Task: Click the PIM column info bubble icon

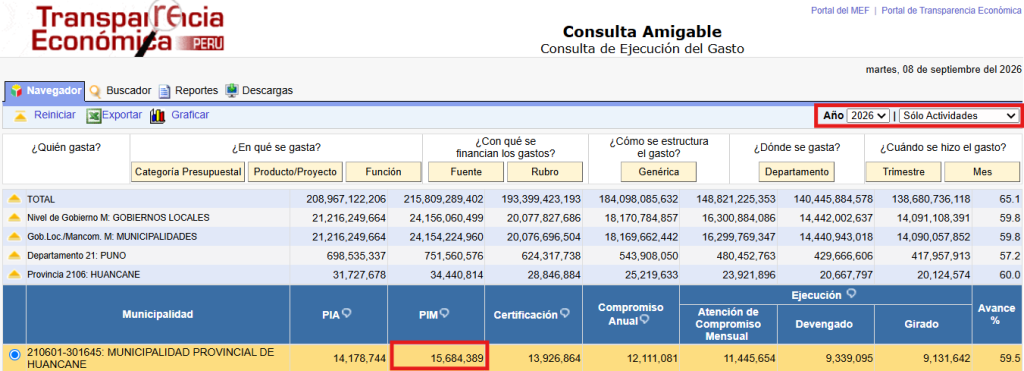Action: pyautogui.click(x=444, y=314)
